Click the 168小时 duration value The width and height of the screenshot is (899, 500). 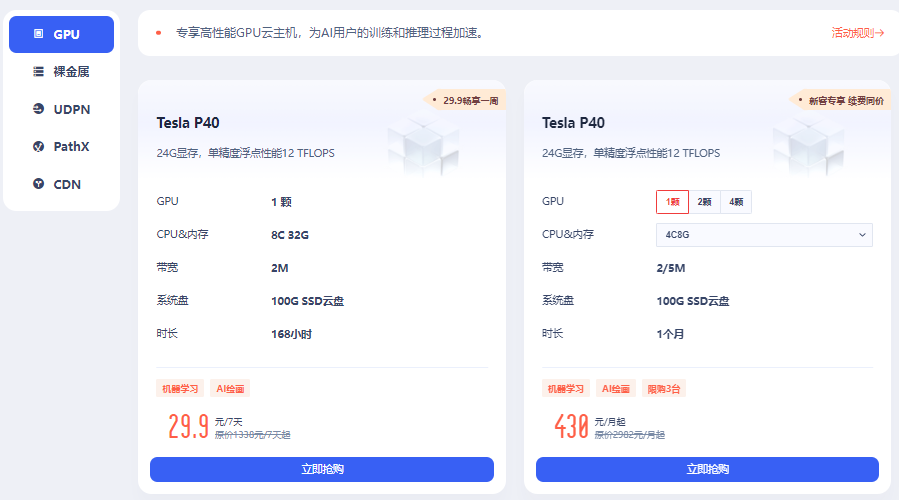coord(291,334)
